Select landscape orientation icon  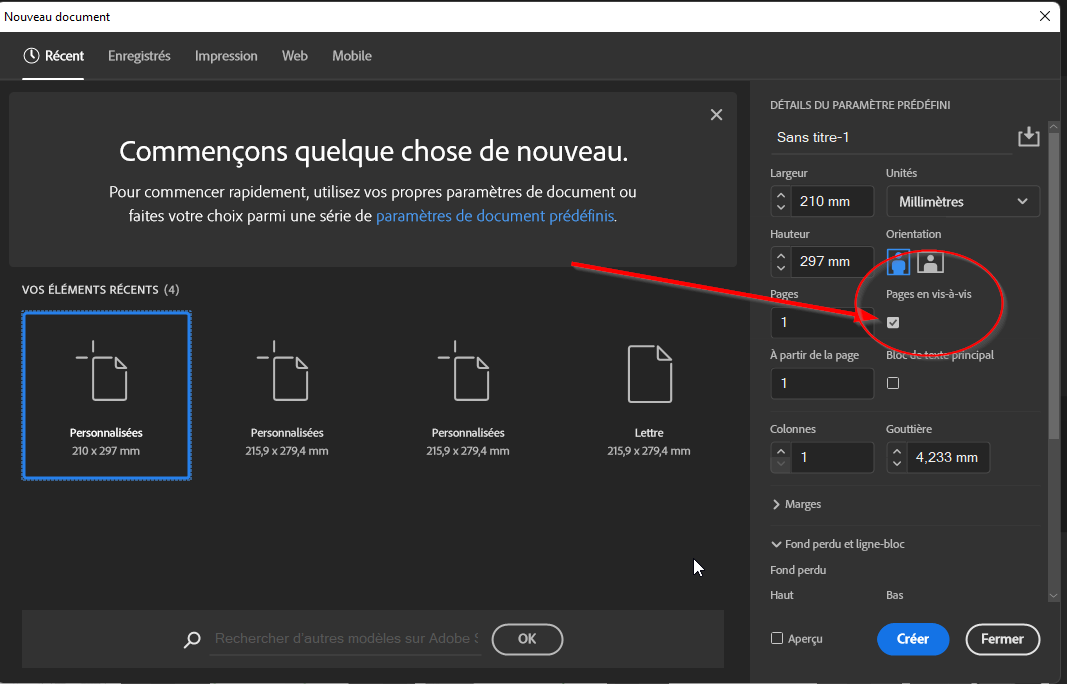click(x=930, y=262)
